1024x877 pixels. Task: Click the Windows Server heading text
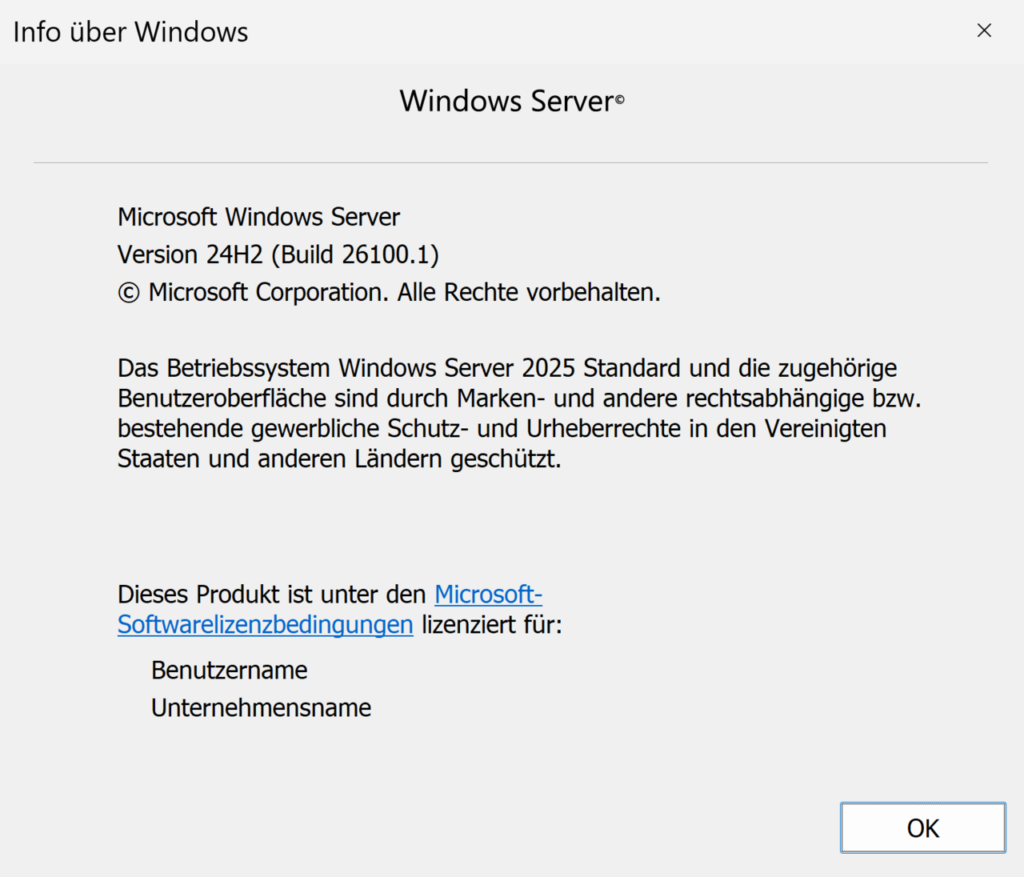pos(512,101)
